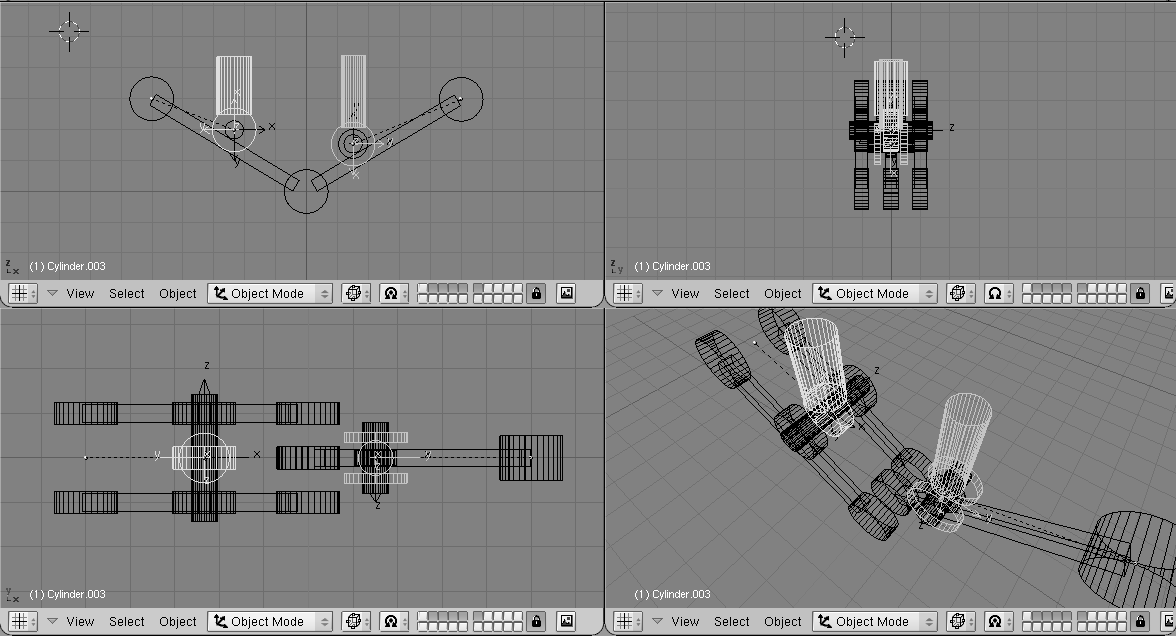
Task: Open the Object menu in the side view header
Action: pyautogui.click(x=783, y=293)
